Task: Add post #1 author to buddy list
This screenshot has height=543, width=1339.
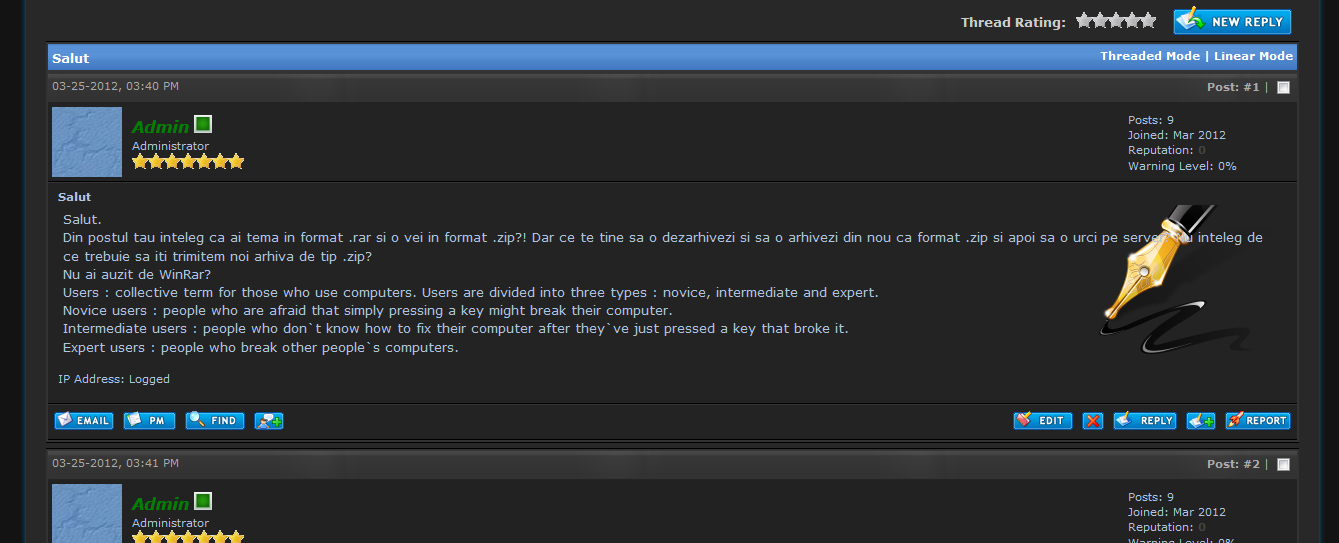Action: tap(269, 421)
